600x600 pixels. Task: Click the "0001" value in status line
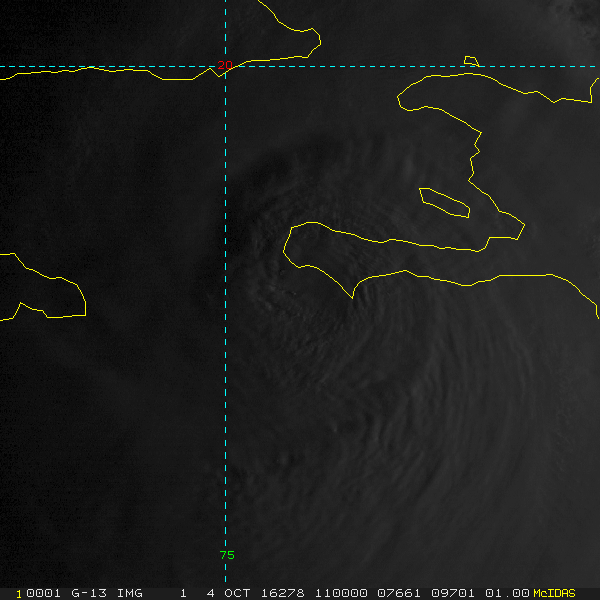coord(43,593)
